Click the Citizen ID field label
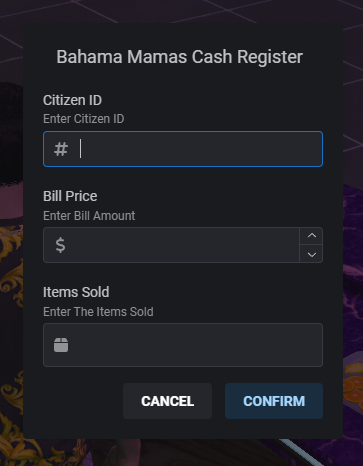363x466 pixels. click(72, 100)
